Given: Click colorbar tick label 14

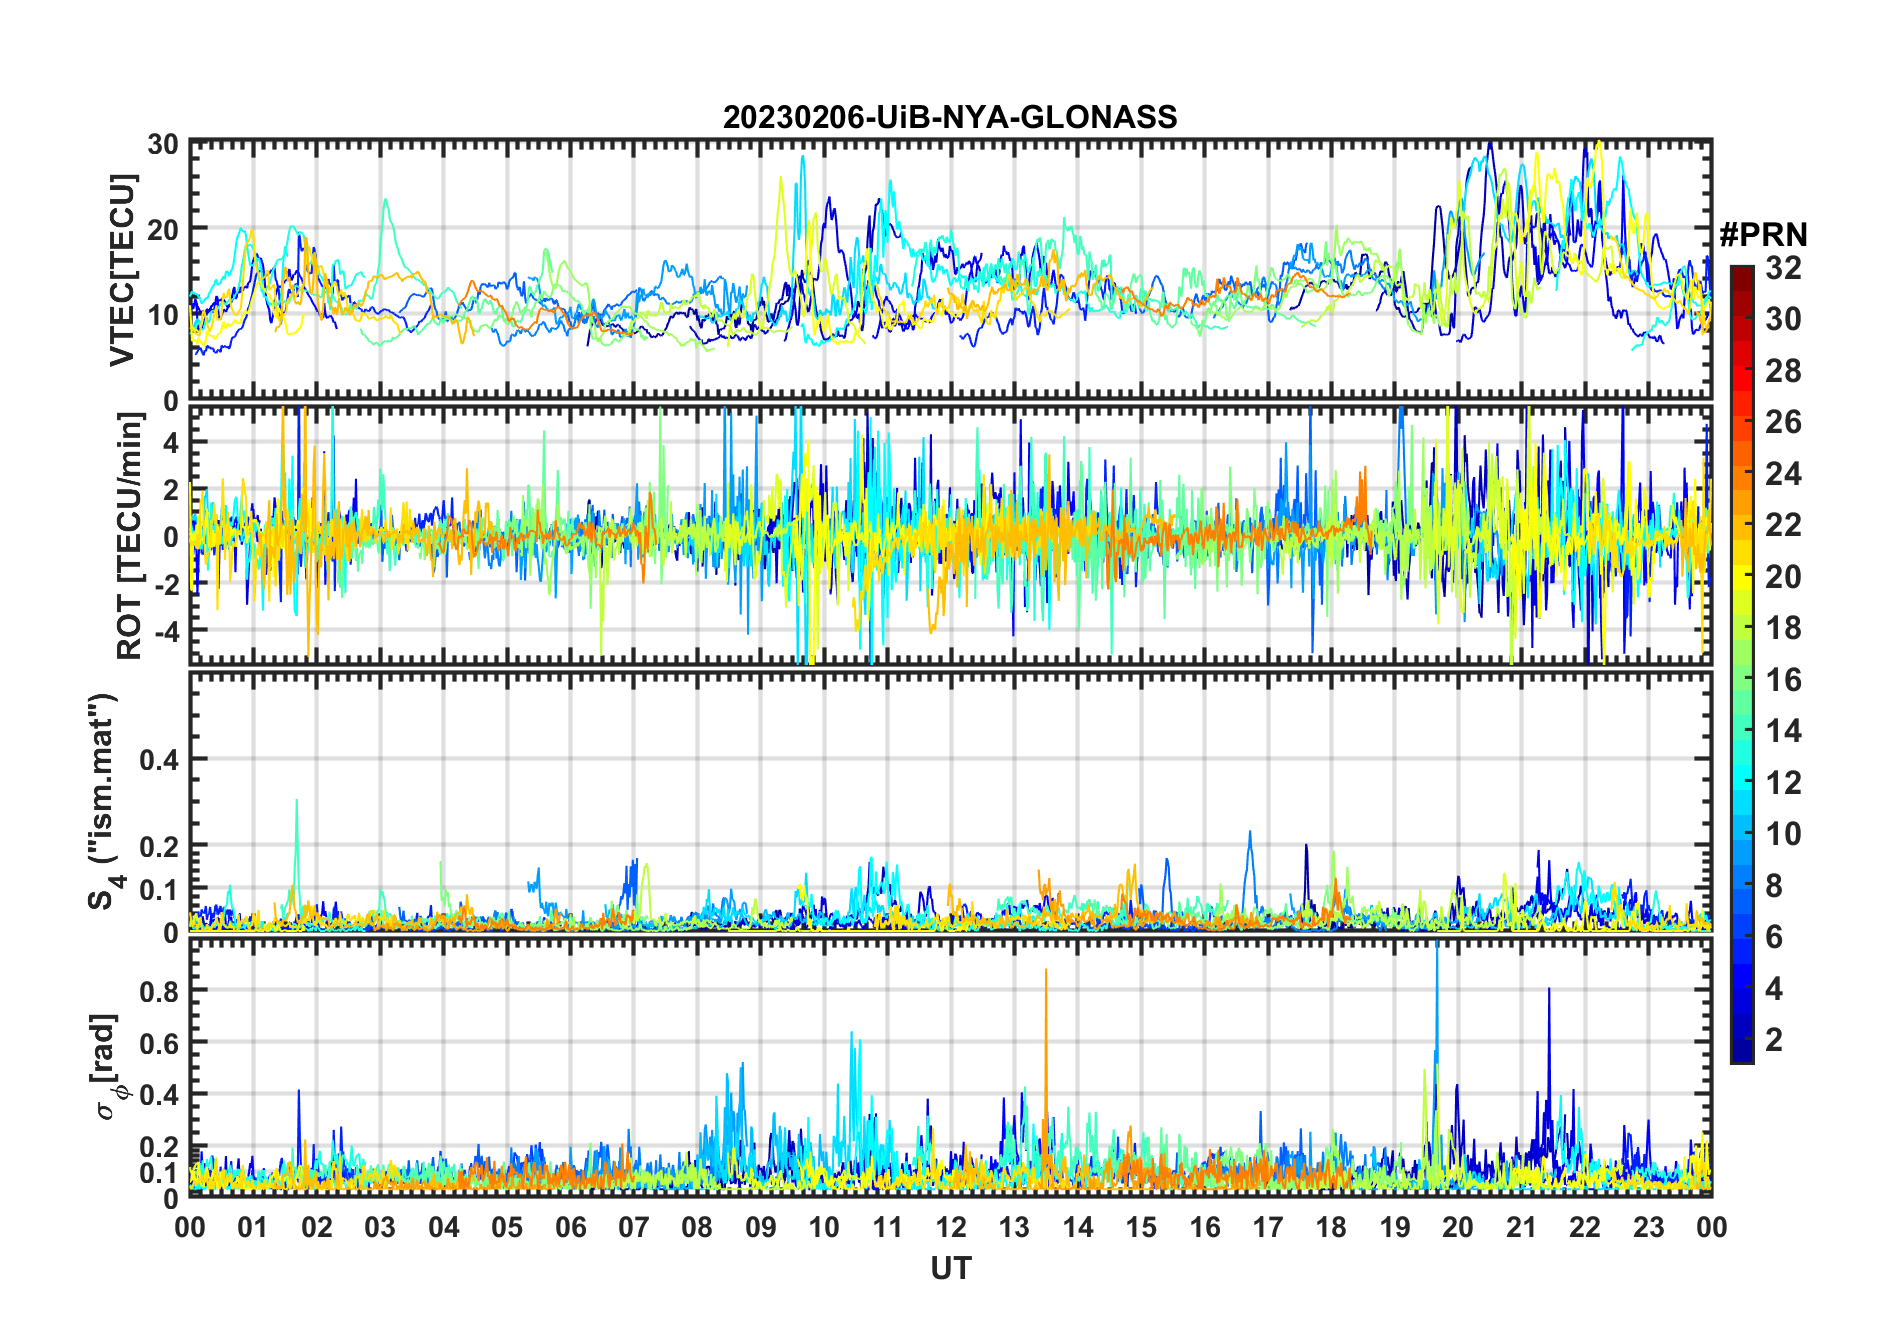Looking at the screenshot, I should coord(1783,731).
